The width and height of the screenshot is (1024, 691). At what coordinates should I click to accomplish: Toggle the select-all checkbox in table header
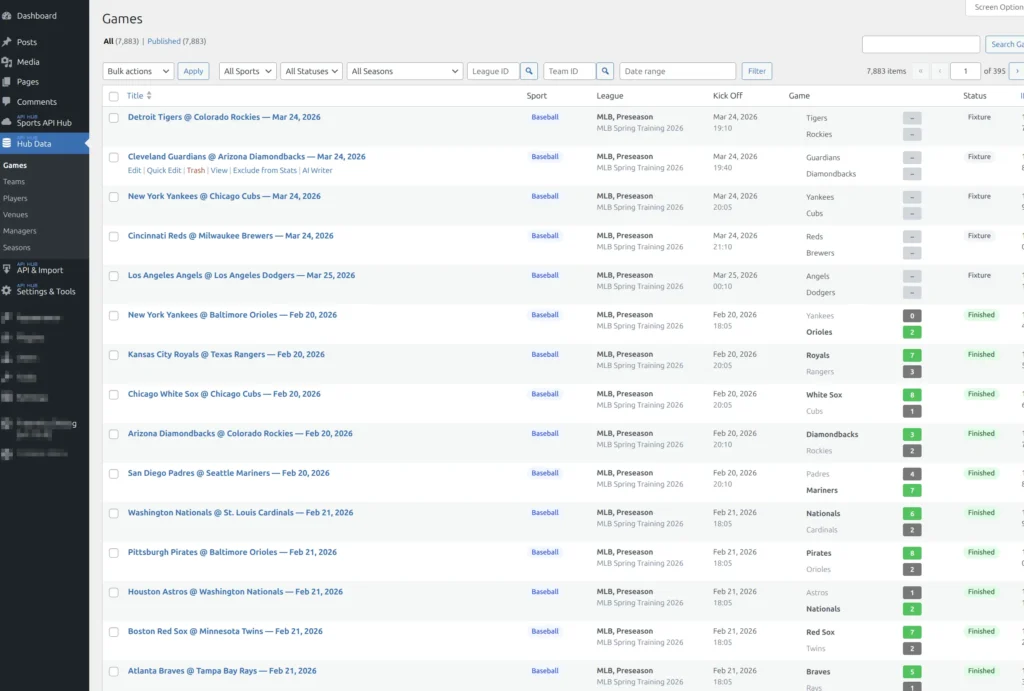coord(114,96)
